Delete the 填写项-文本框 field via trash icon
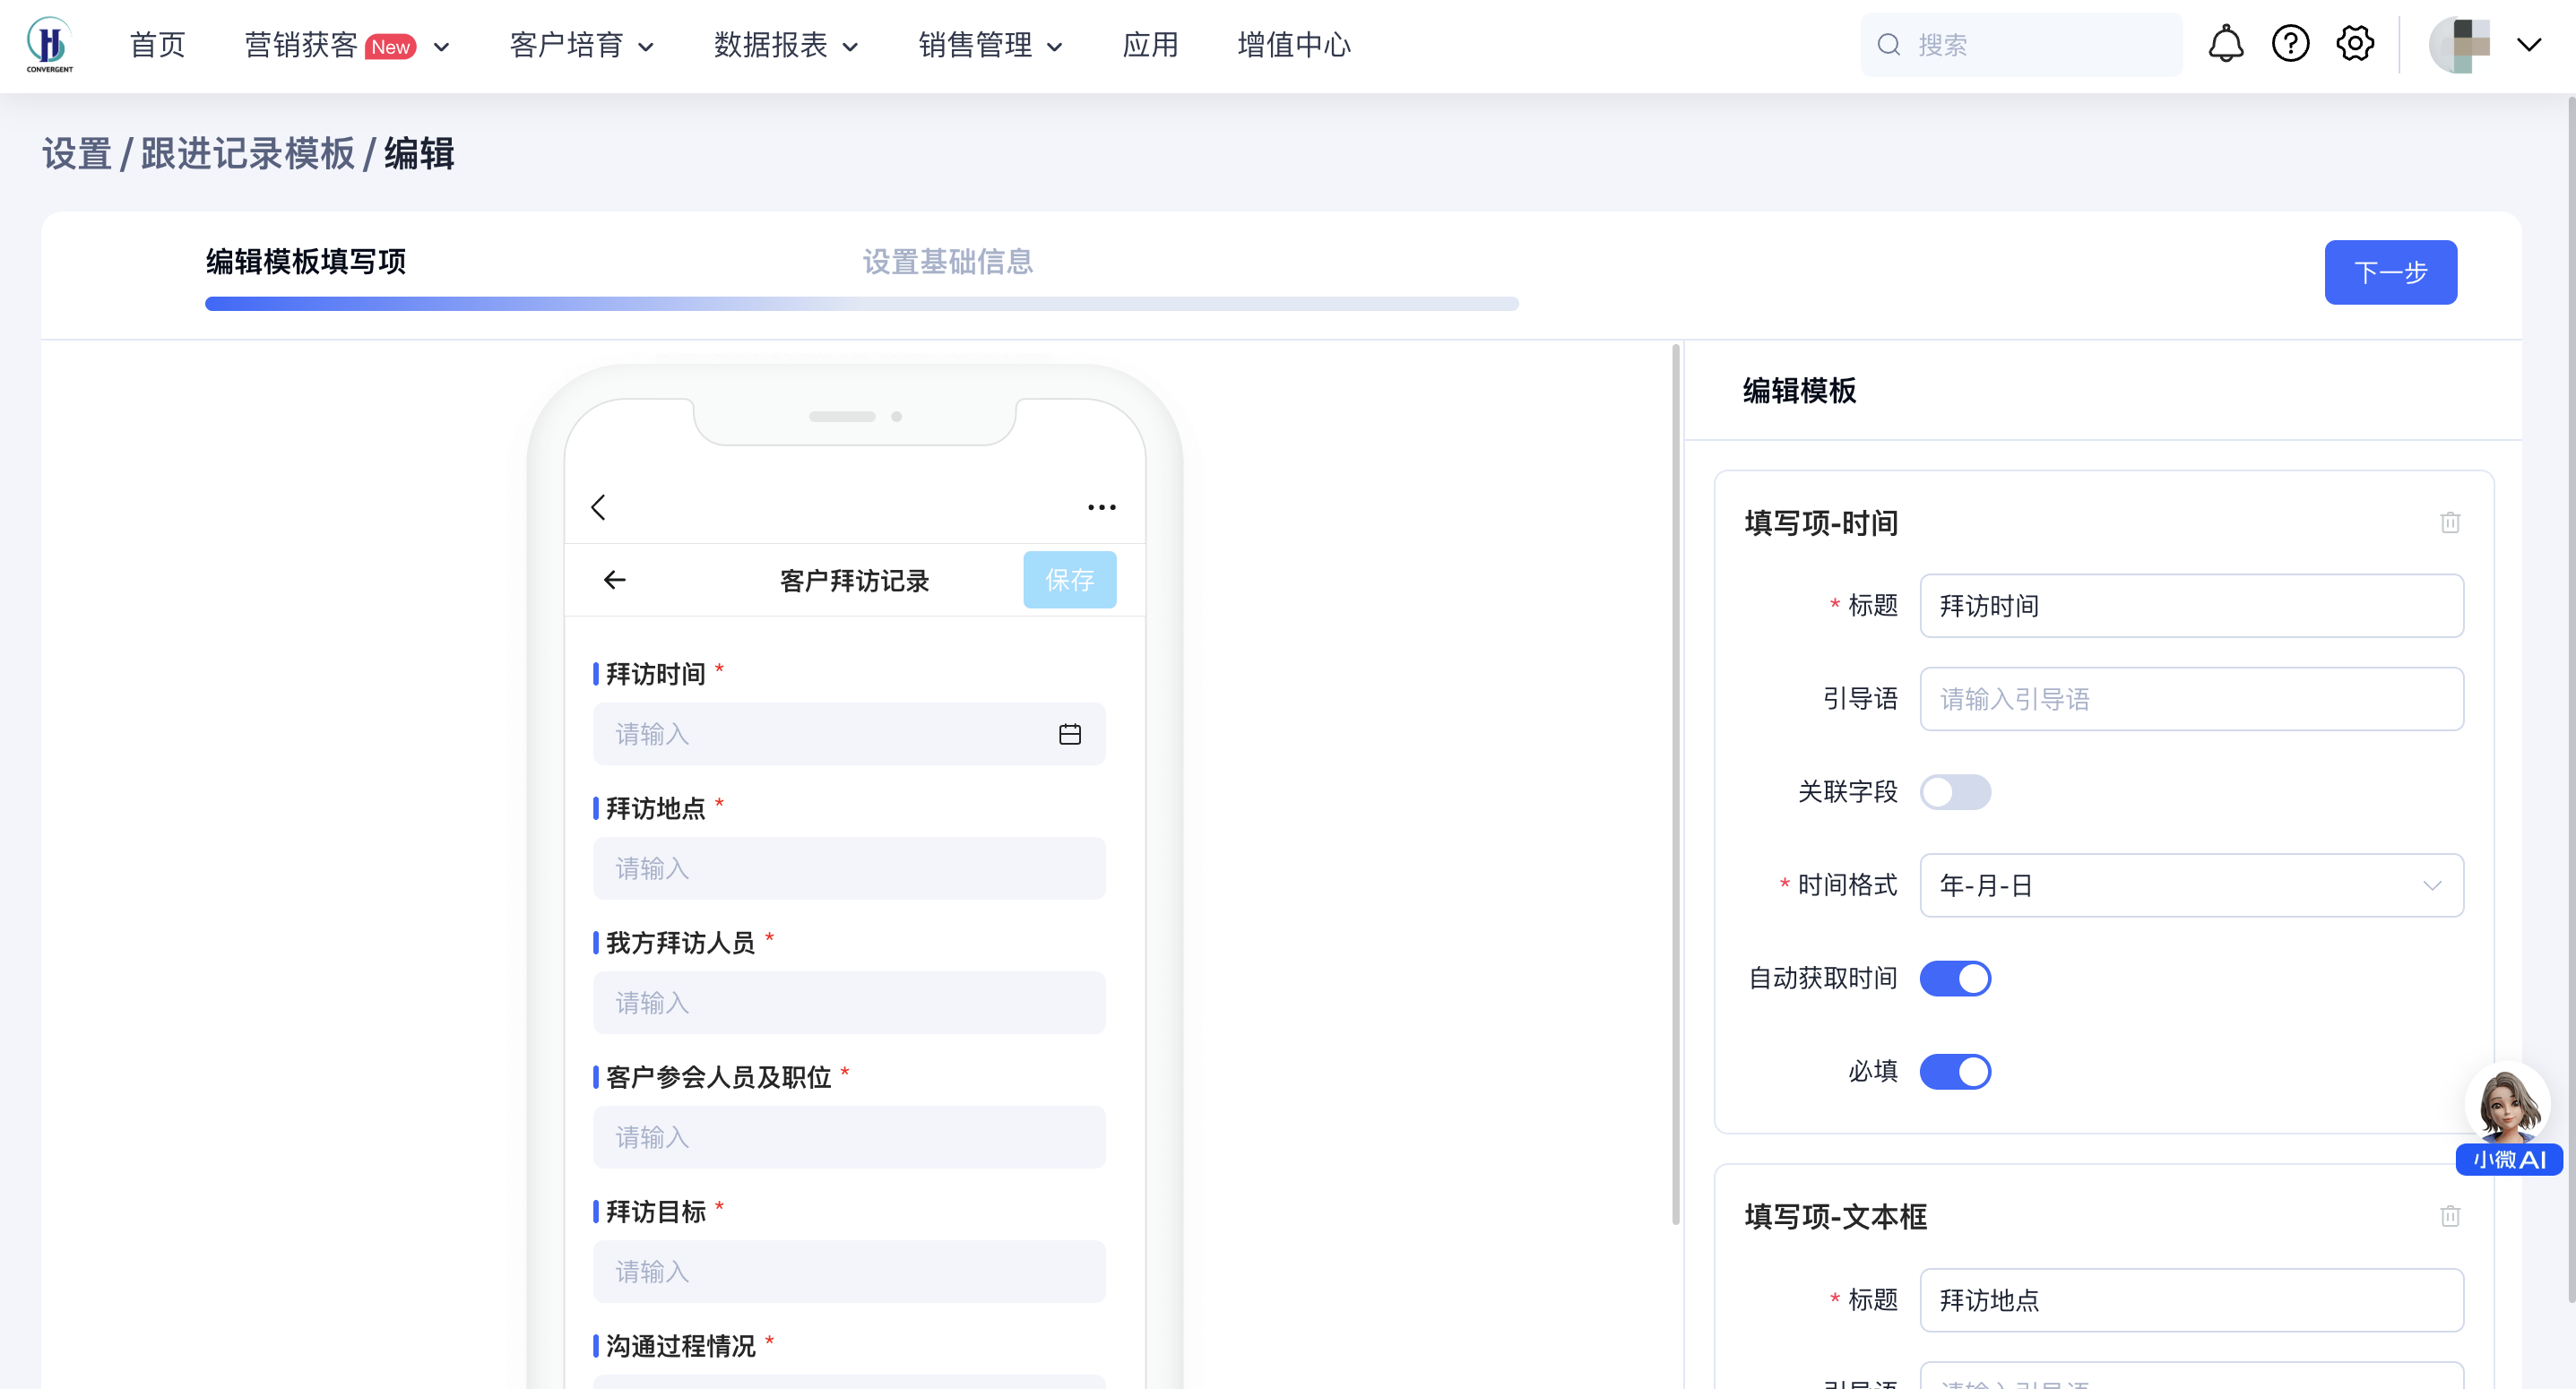The image size is (2576, 1389). coord(2449,1216)
